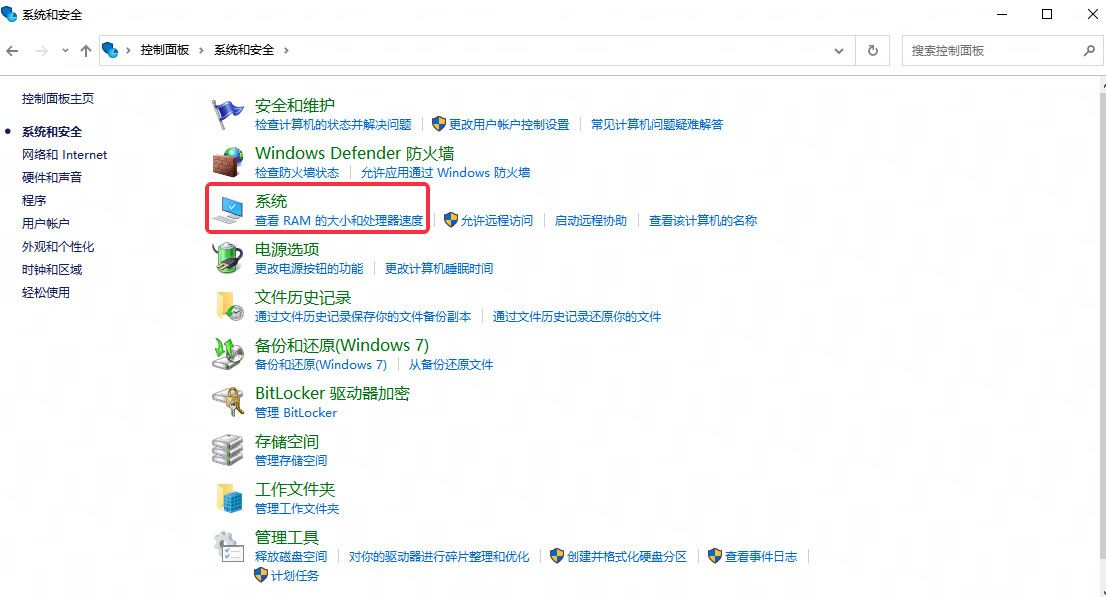Screen dimensions: 1106x597
Task: Go to 时钟和区域 category
Action: 51,270
